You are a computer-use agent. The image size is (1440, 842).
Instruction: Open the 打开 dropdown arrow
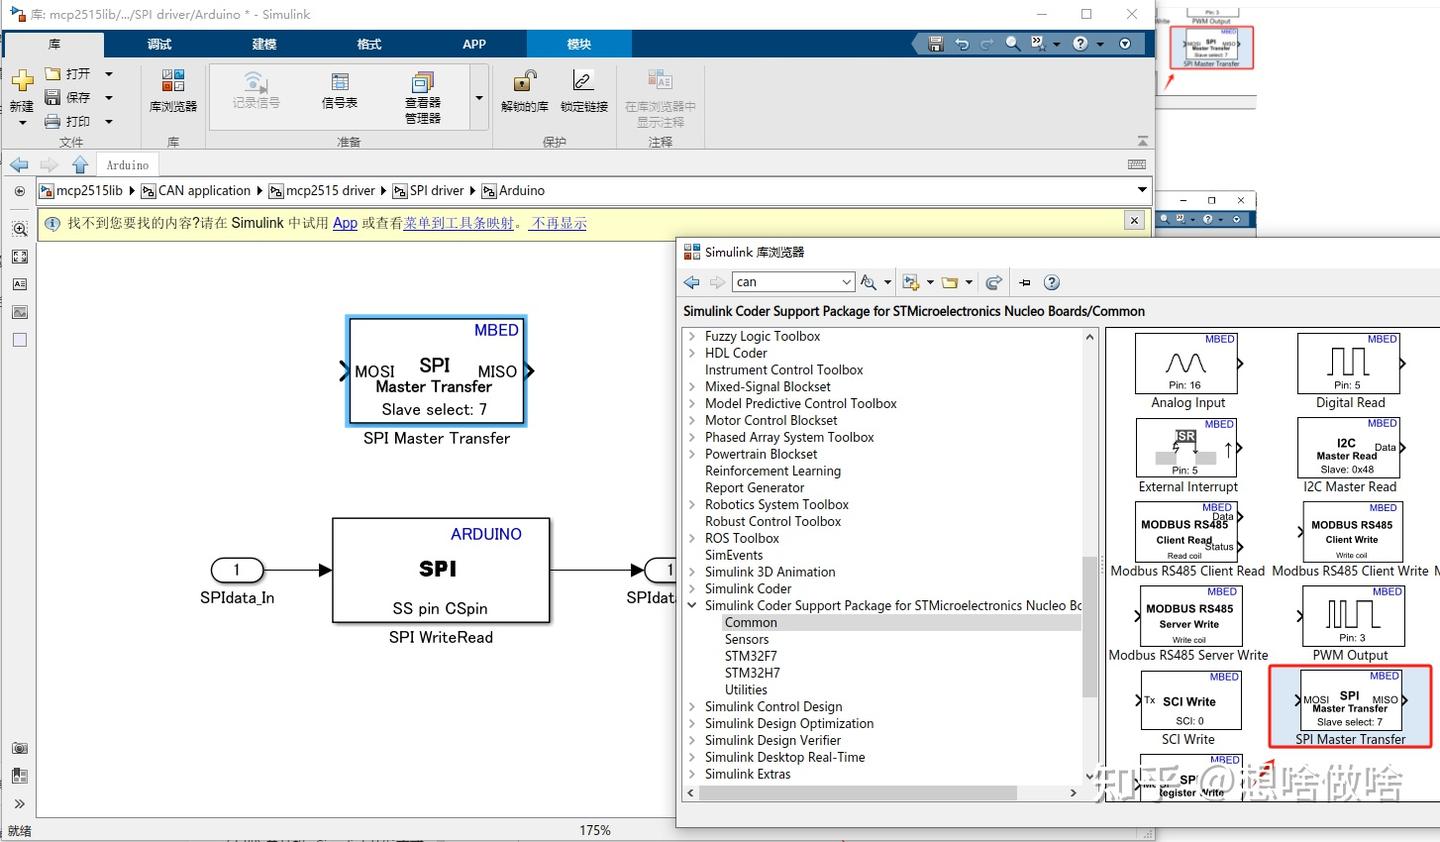(109, 74)
